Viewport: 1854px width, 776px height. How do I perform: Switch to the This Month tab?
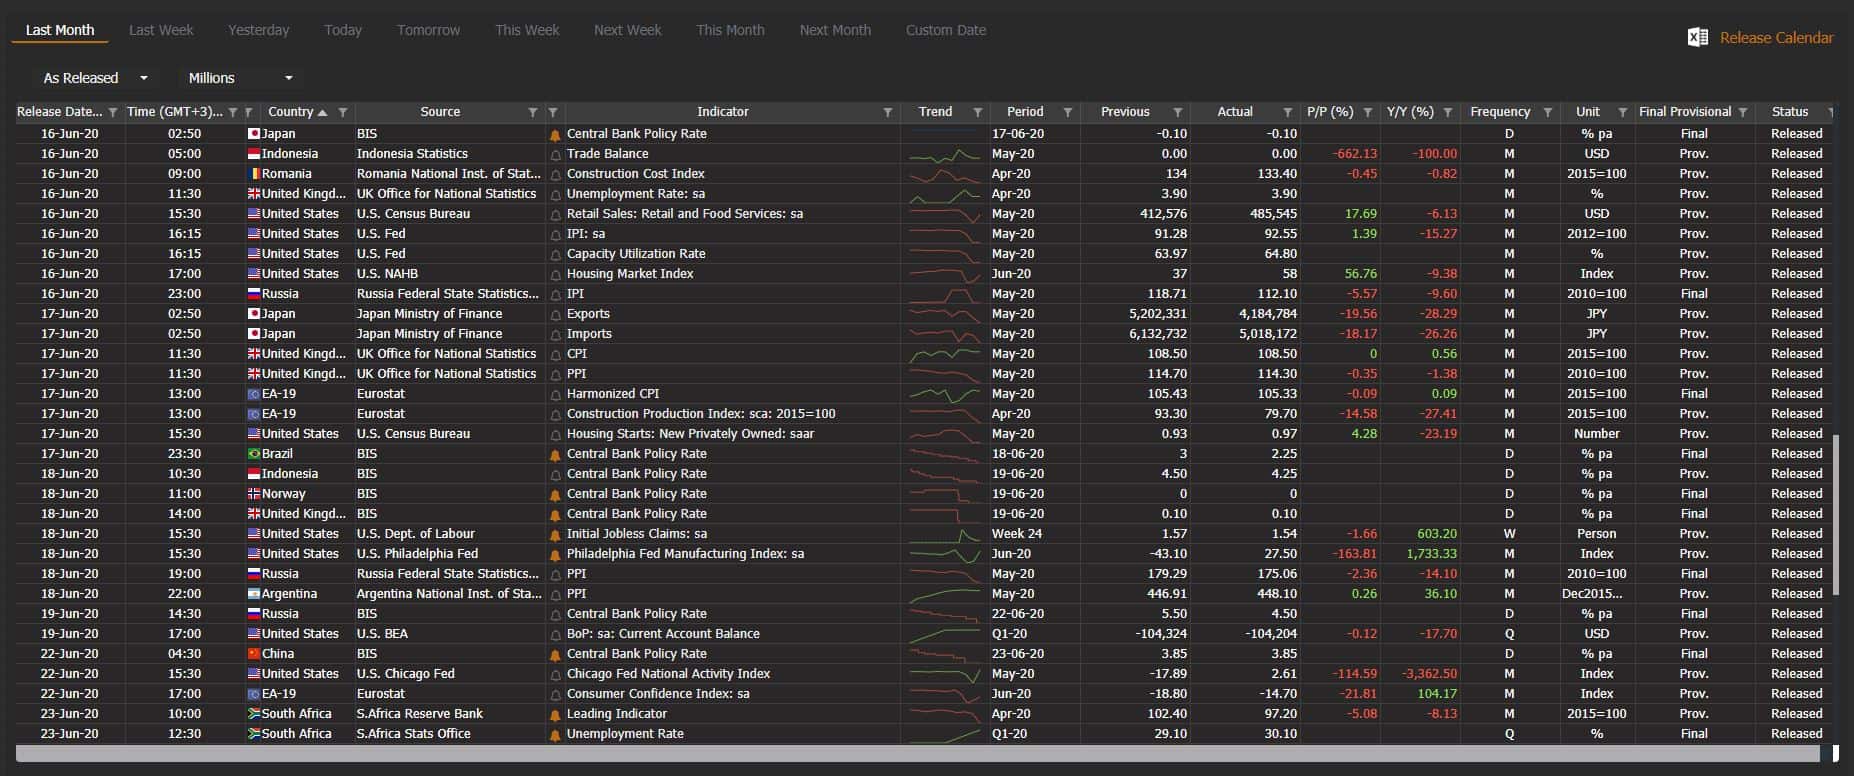click(x=731, y=30)
